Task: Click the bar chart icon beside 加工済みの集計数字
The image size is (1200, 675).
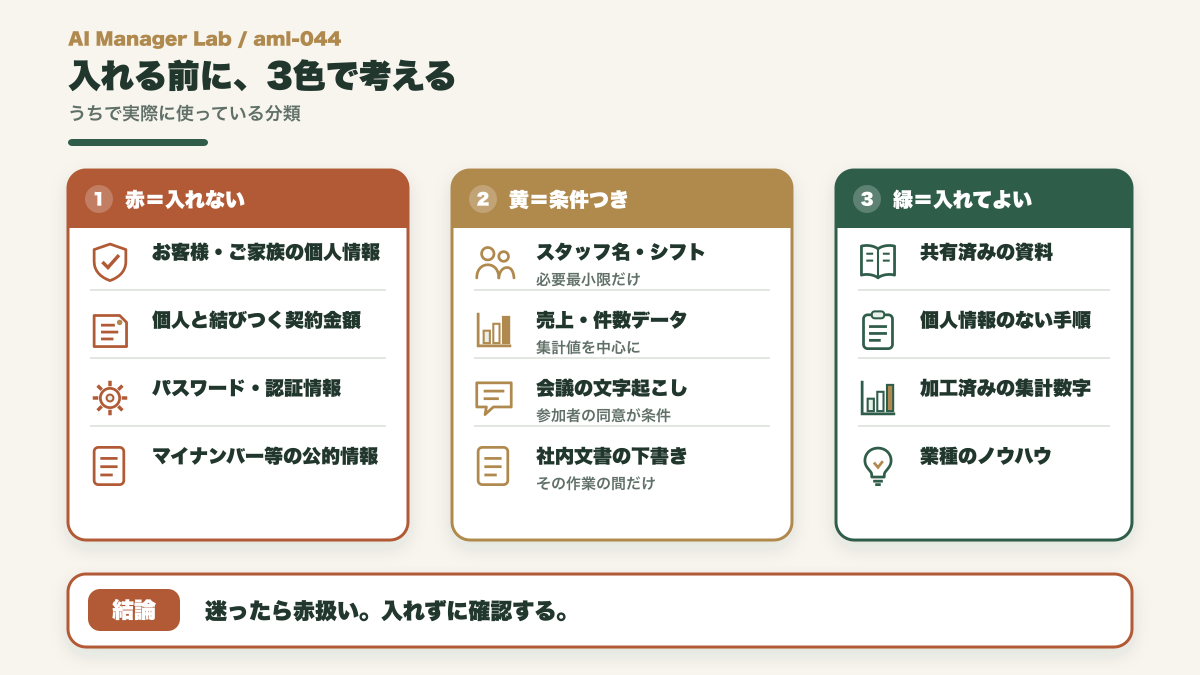Action: [878, 398]
